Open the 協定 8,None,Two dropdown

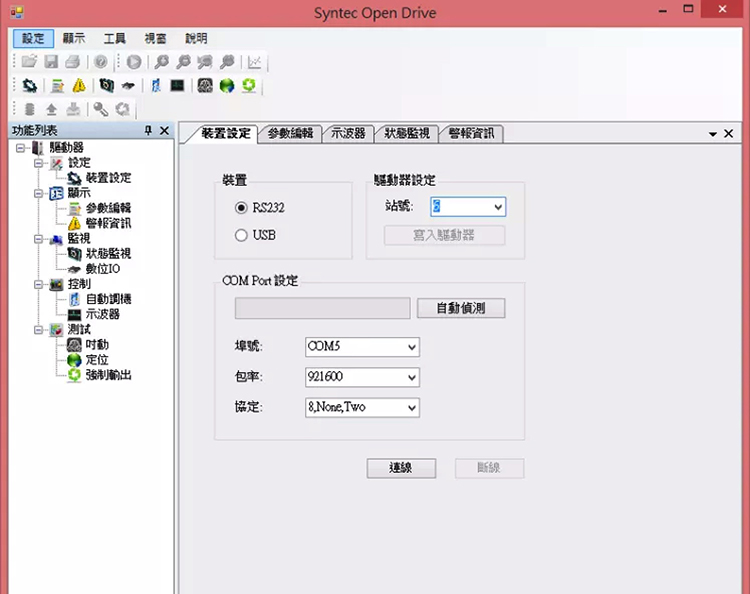tap(412, 408)
